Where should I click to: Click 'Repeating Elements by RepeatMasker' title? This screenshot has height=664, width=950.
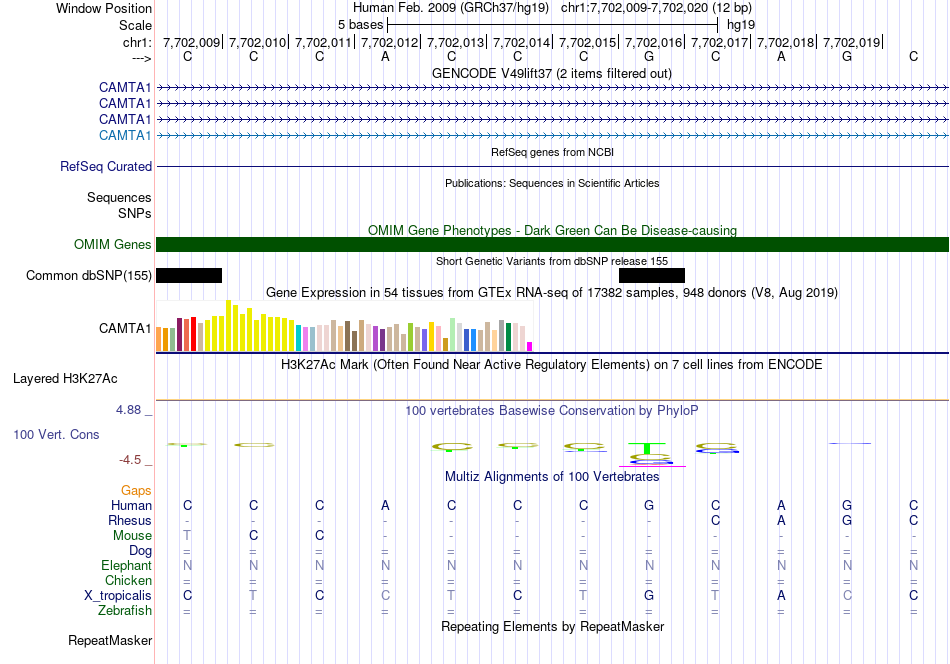552,626
